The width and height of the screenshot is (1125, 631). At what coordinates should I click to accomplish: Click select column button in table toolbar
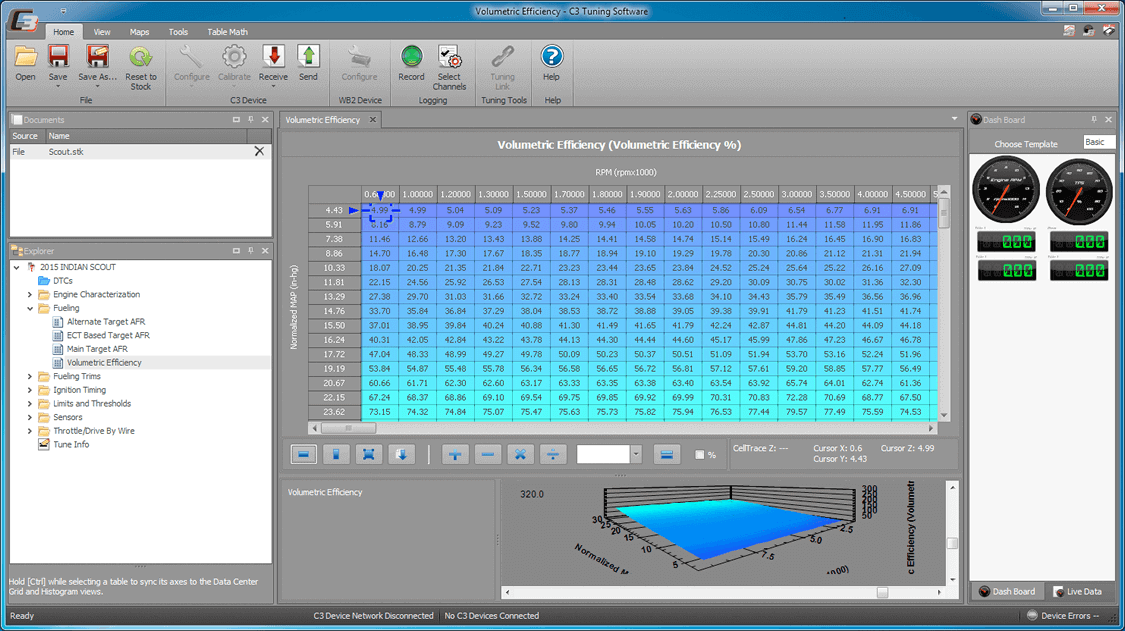pyautogui.click(x=336, y=454)
